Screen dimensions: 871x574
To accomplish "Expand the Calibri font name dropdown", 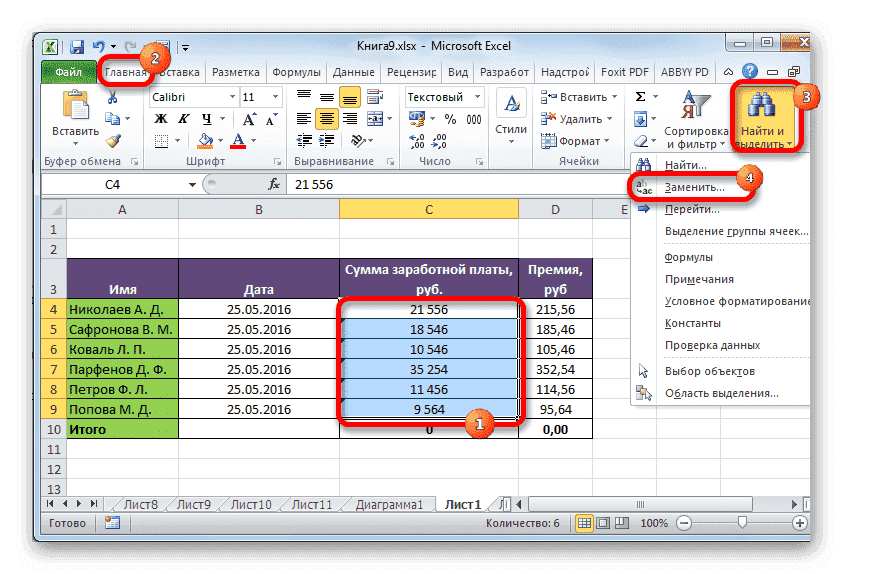I will 230,97.
